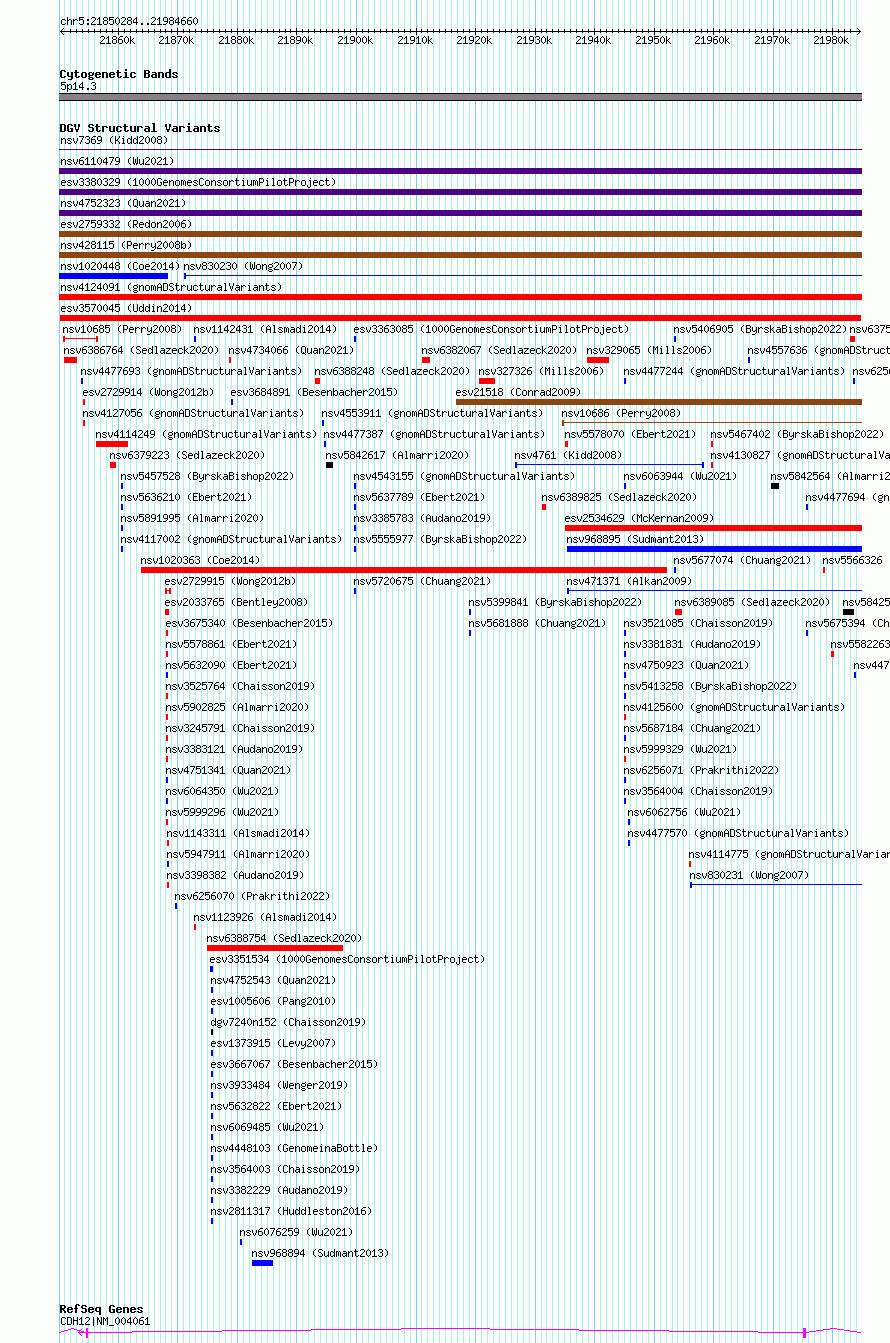Click nsv5842617 (Almarri2020) label
The height and width of the screenshot is (1343, 890).
pyautogui.click(x=397, y=455)
